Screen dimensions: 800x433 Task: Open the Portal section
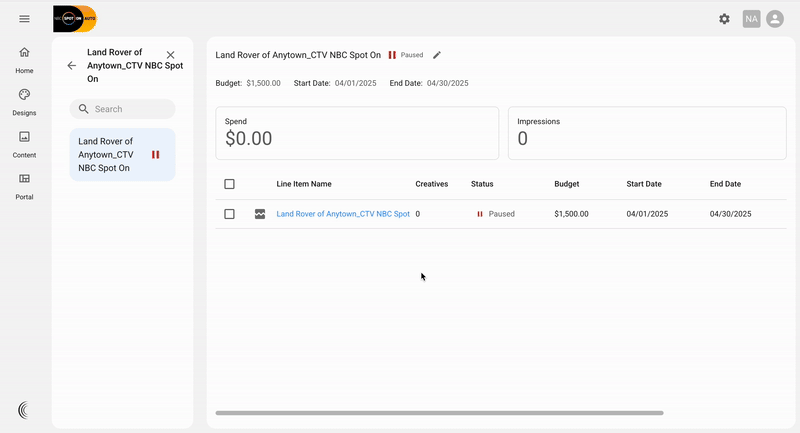pos(24,187)
